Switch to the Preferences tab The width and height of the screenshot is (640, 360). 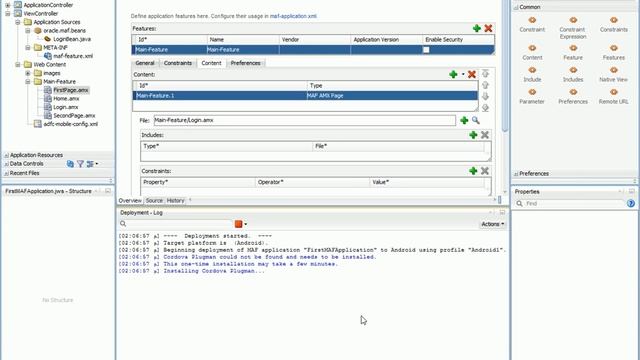point(245,63)
